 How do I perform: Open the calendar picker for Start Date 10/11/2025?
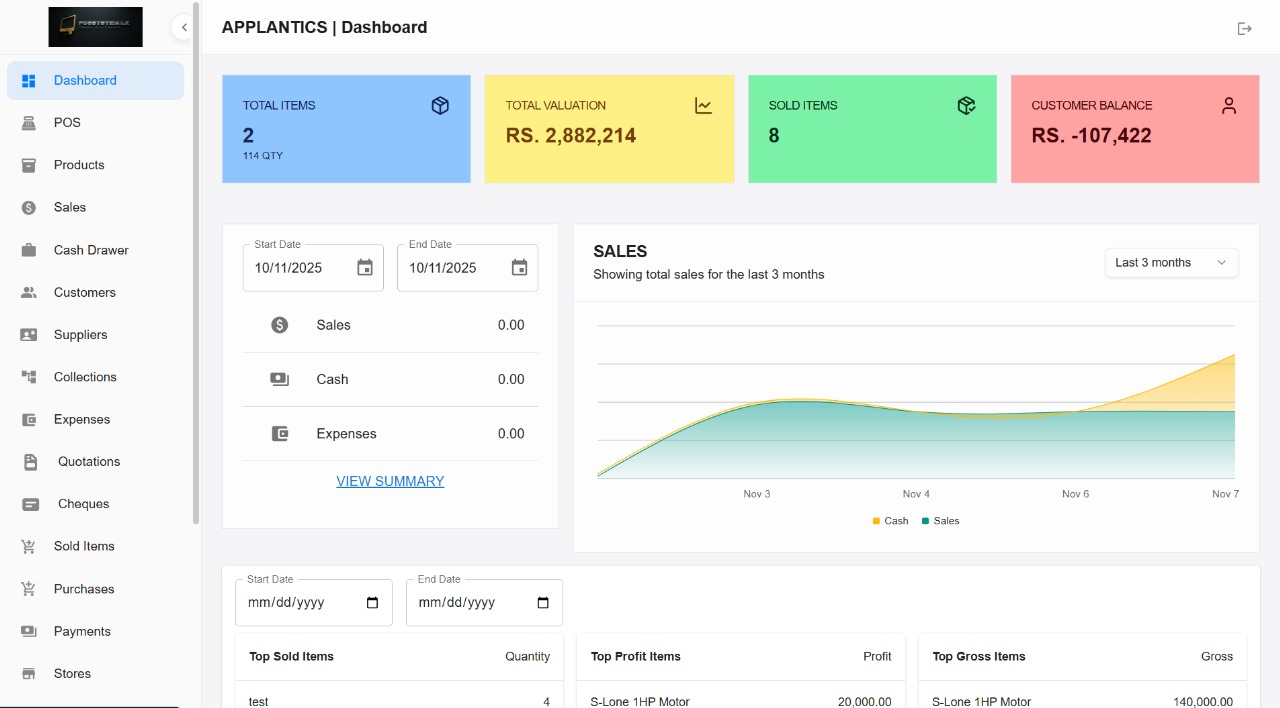coord(365,268)
